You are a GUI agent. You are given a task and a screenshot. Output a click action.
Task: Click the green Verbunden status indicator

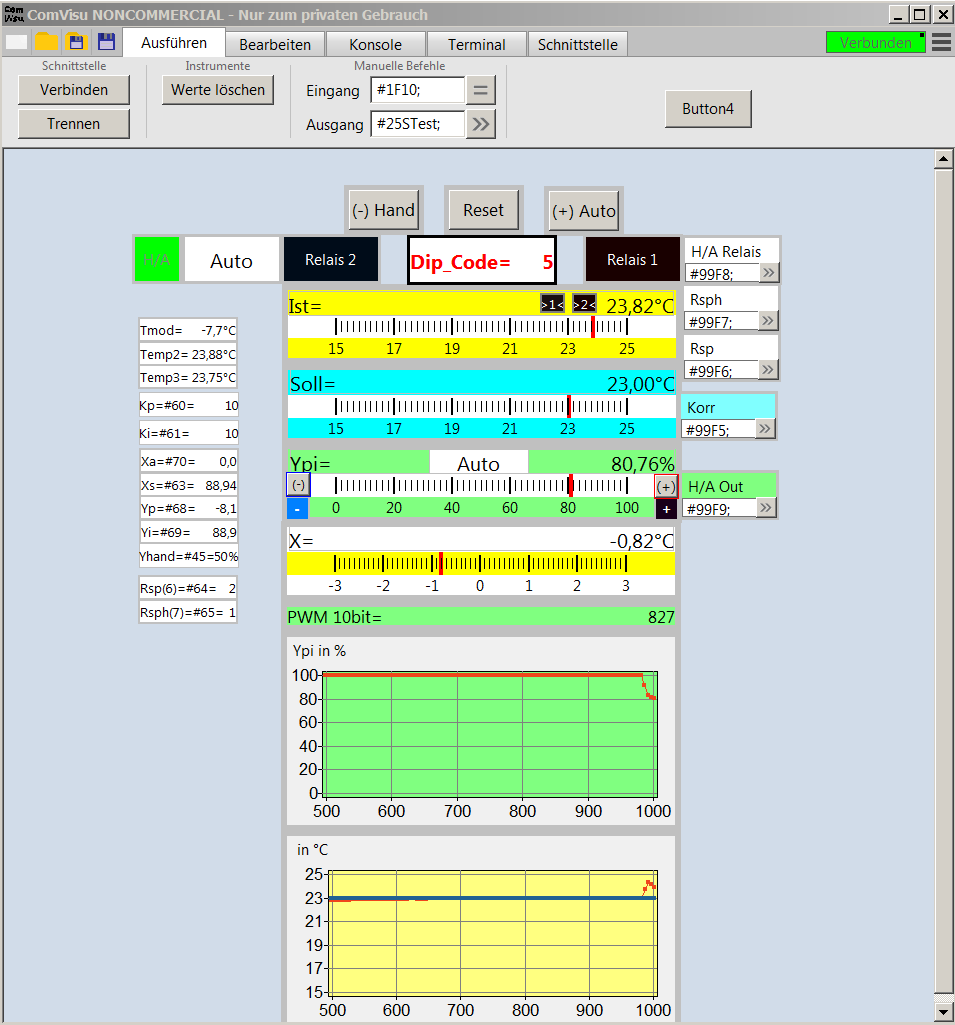point(875,42)
